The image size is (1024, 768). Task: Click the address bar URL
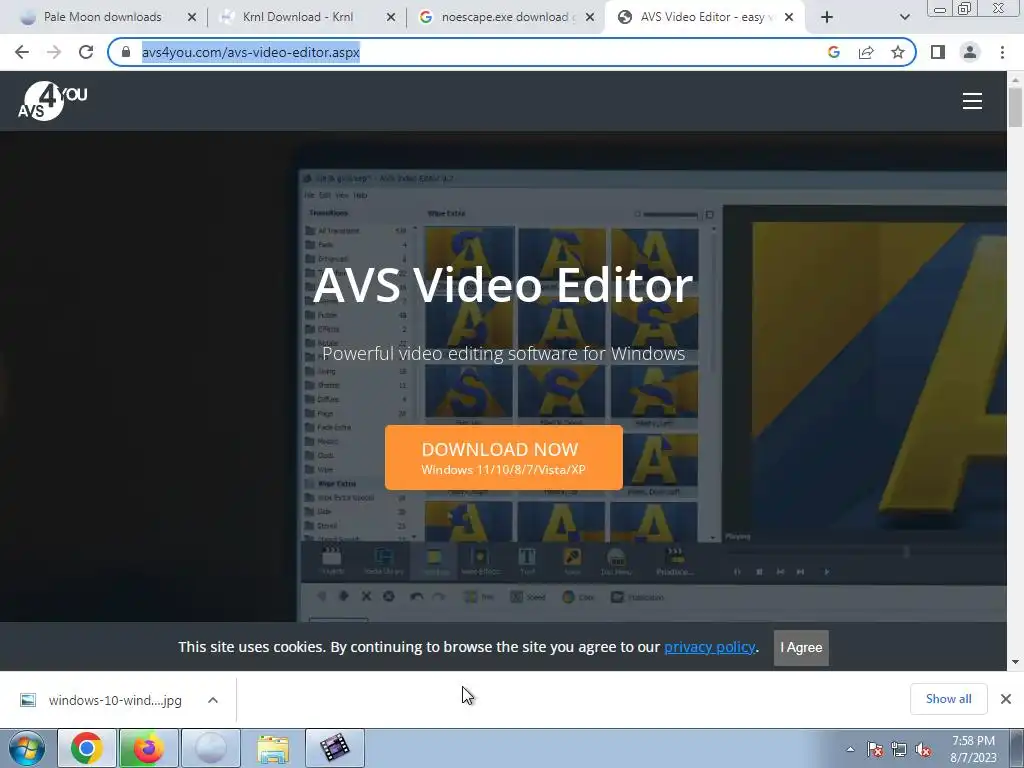click(251, 52)
